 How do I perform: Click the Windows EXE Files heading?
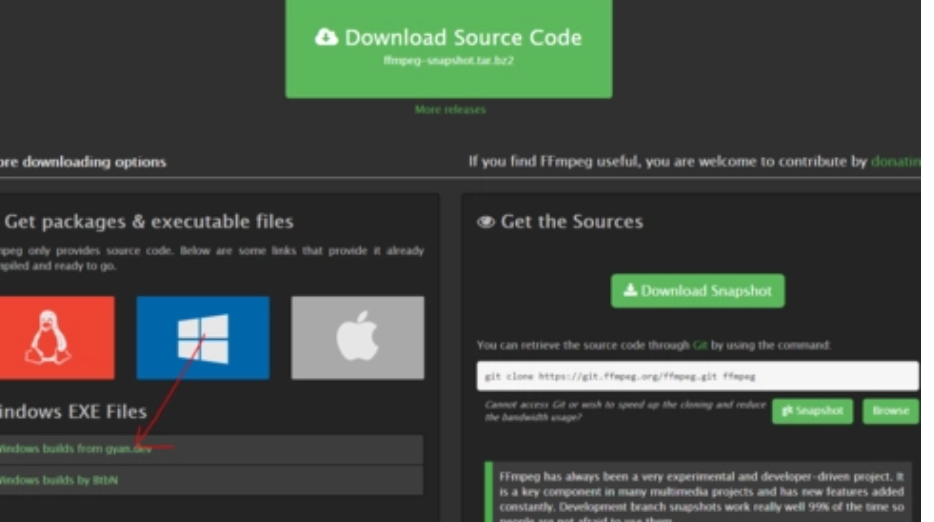73,411
